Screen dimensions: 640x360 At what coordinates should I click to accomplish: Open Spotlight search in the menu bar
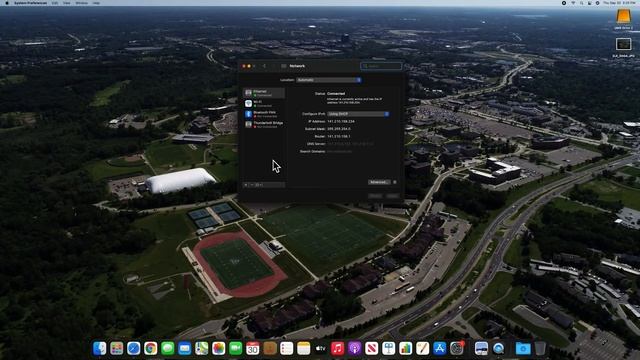tap(581, 3)
